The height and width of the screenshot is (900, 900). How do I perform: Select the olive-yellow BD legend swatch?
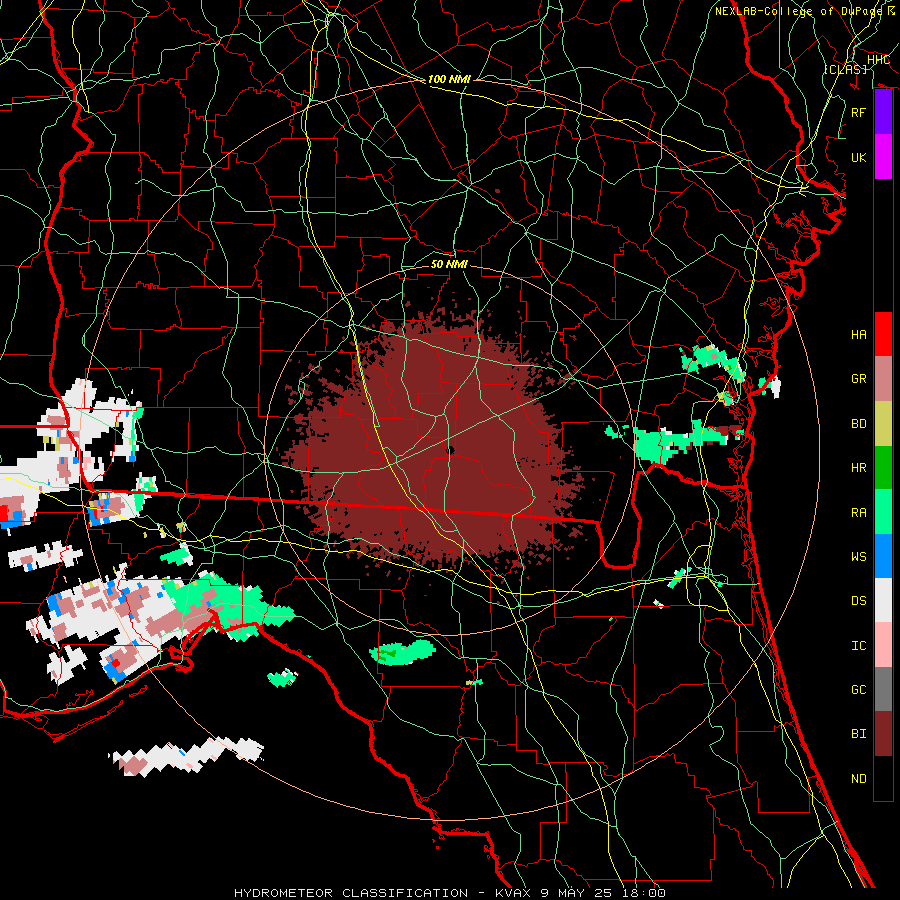coord(883,423)
